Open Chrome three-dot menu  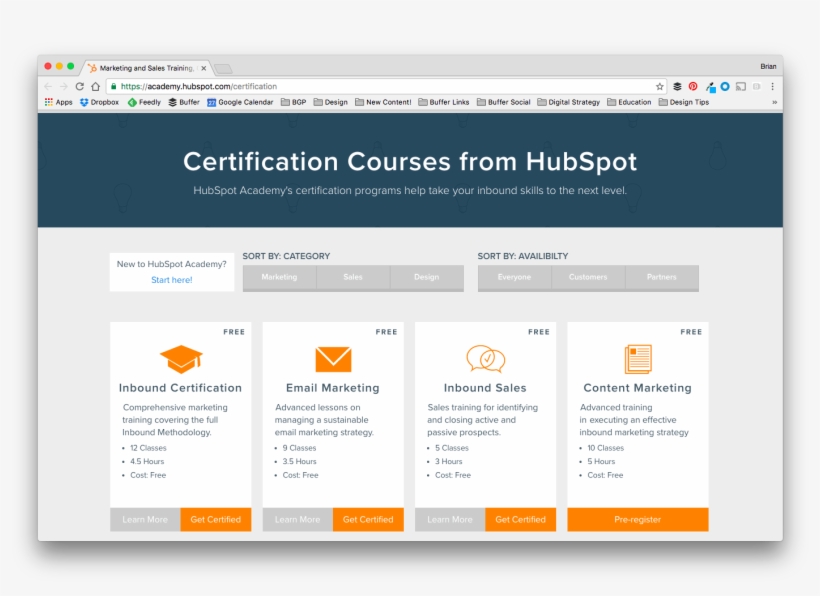coord(772,86)
